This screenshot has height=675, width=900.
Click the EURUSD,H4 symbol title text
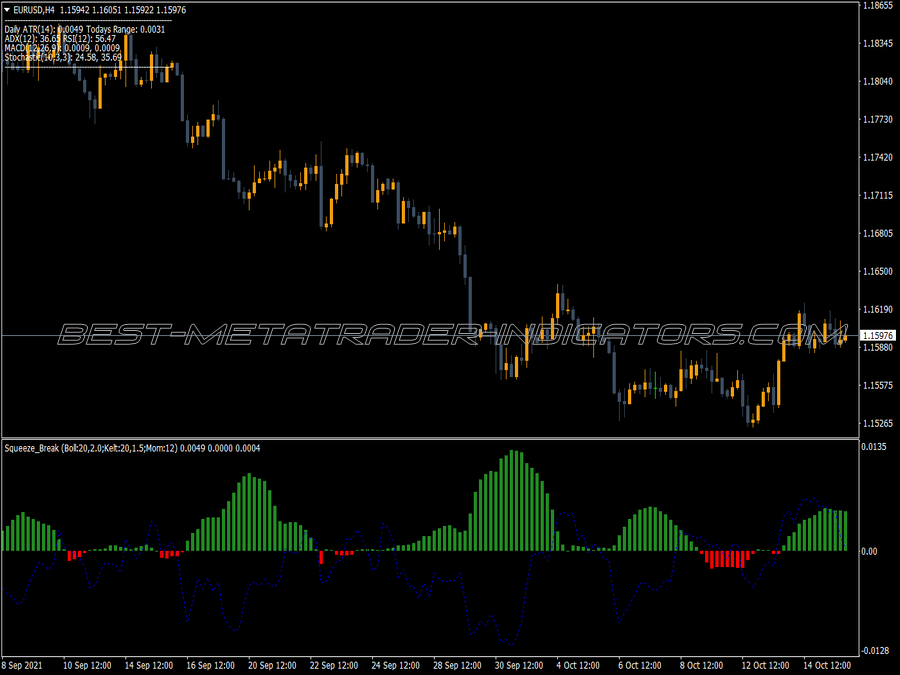point(34,10)
